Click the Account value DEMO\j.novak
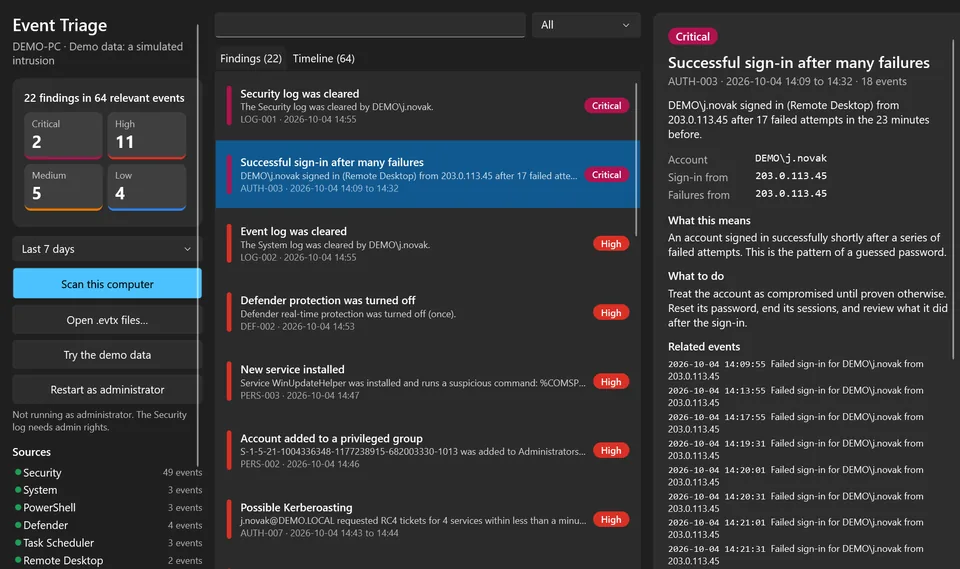The image size is (960, 569). [x=790, y=158]
